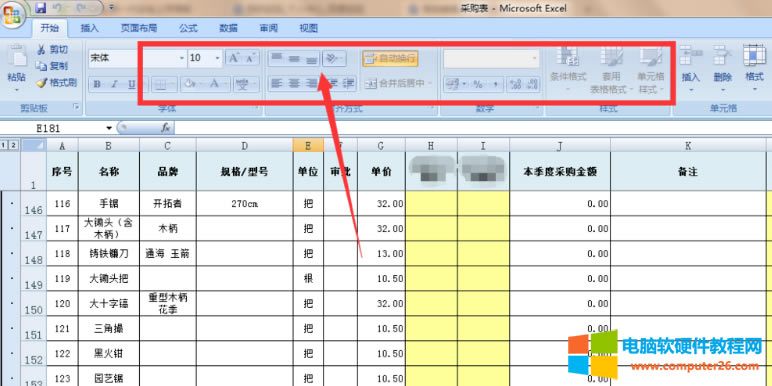Click the fx Insert Function icon
Image resolution: width=772 pixels, height=386 pixels.
[x=165, y=128]
